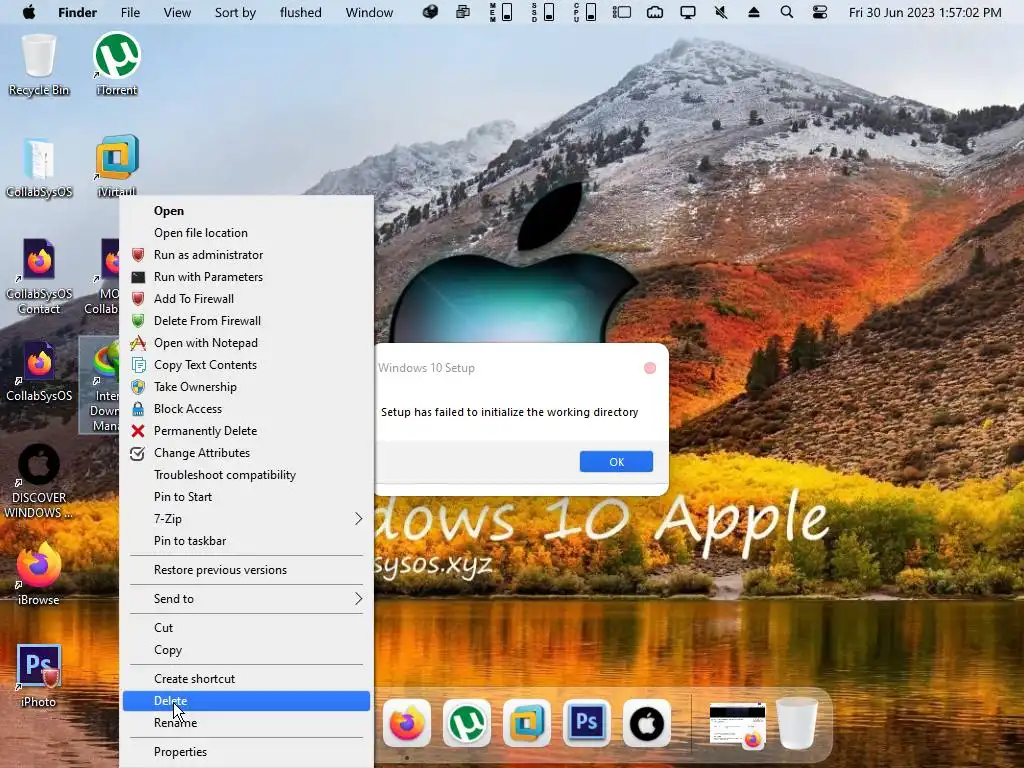
Task: Select Open with Notepad
Action: [x=246, y=343]
